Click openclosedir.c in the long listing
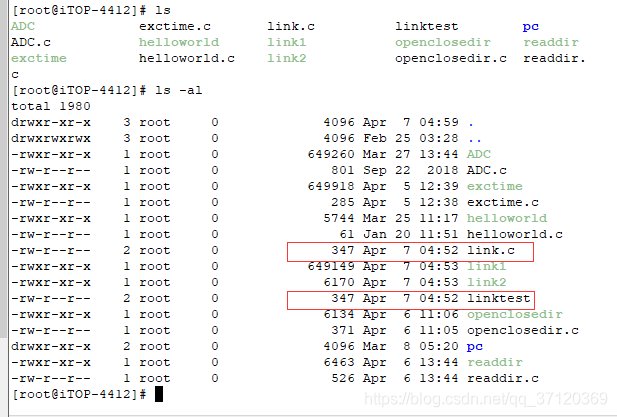Viewport: 617px width, 417px height. click(523, 330)
